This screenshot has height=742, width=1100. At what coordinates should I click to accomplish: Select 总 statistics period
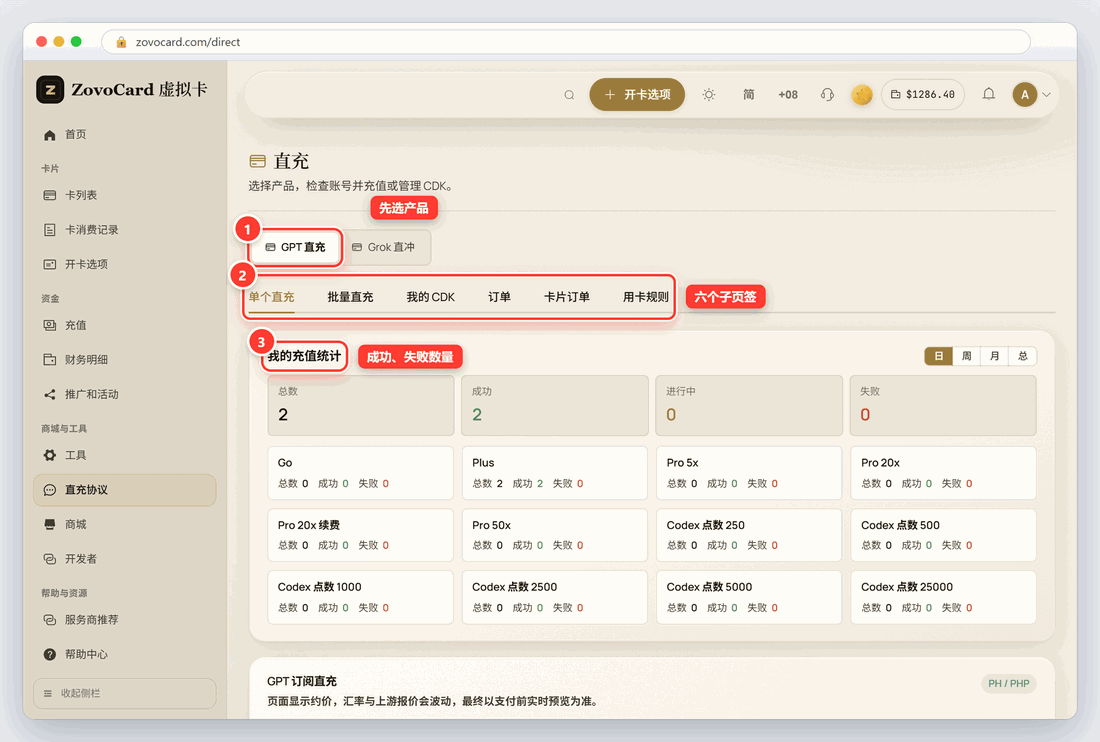pyautogui.click(x=1023, y=356)
